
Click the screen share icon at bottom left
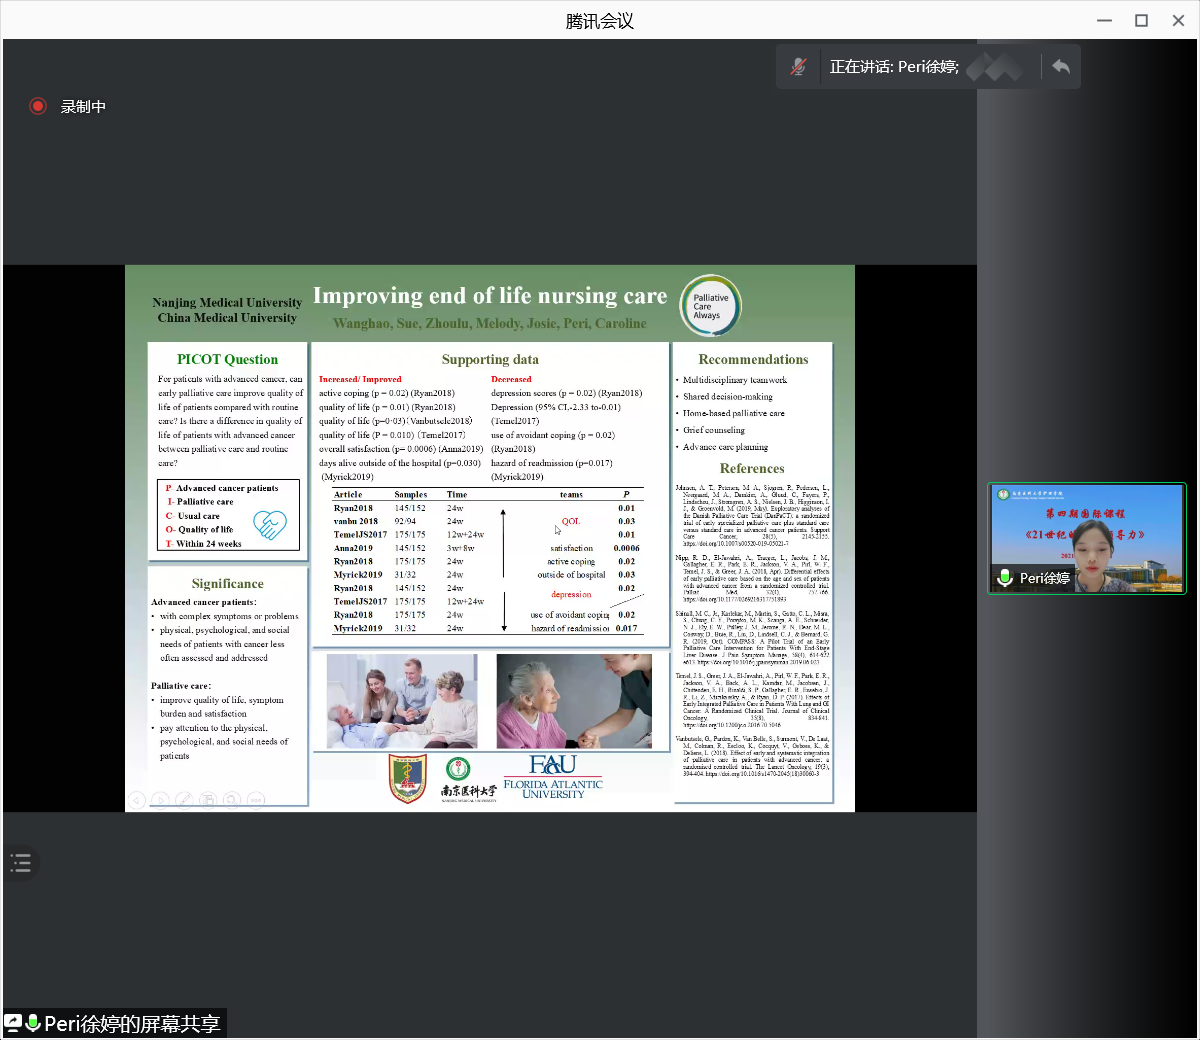(13, 1023)
